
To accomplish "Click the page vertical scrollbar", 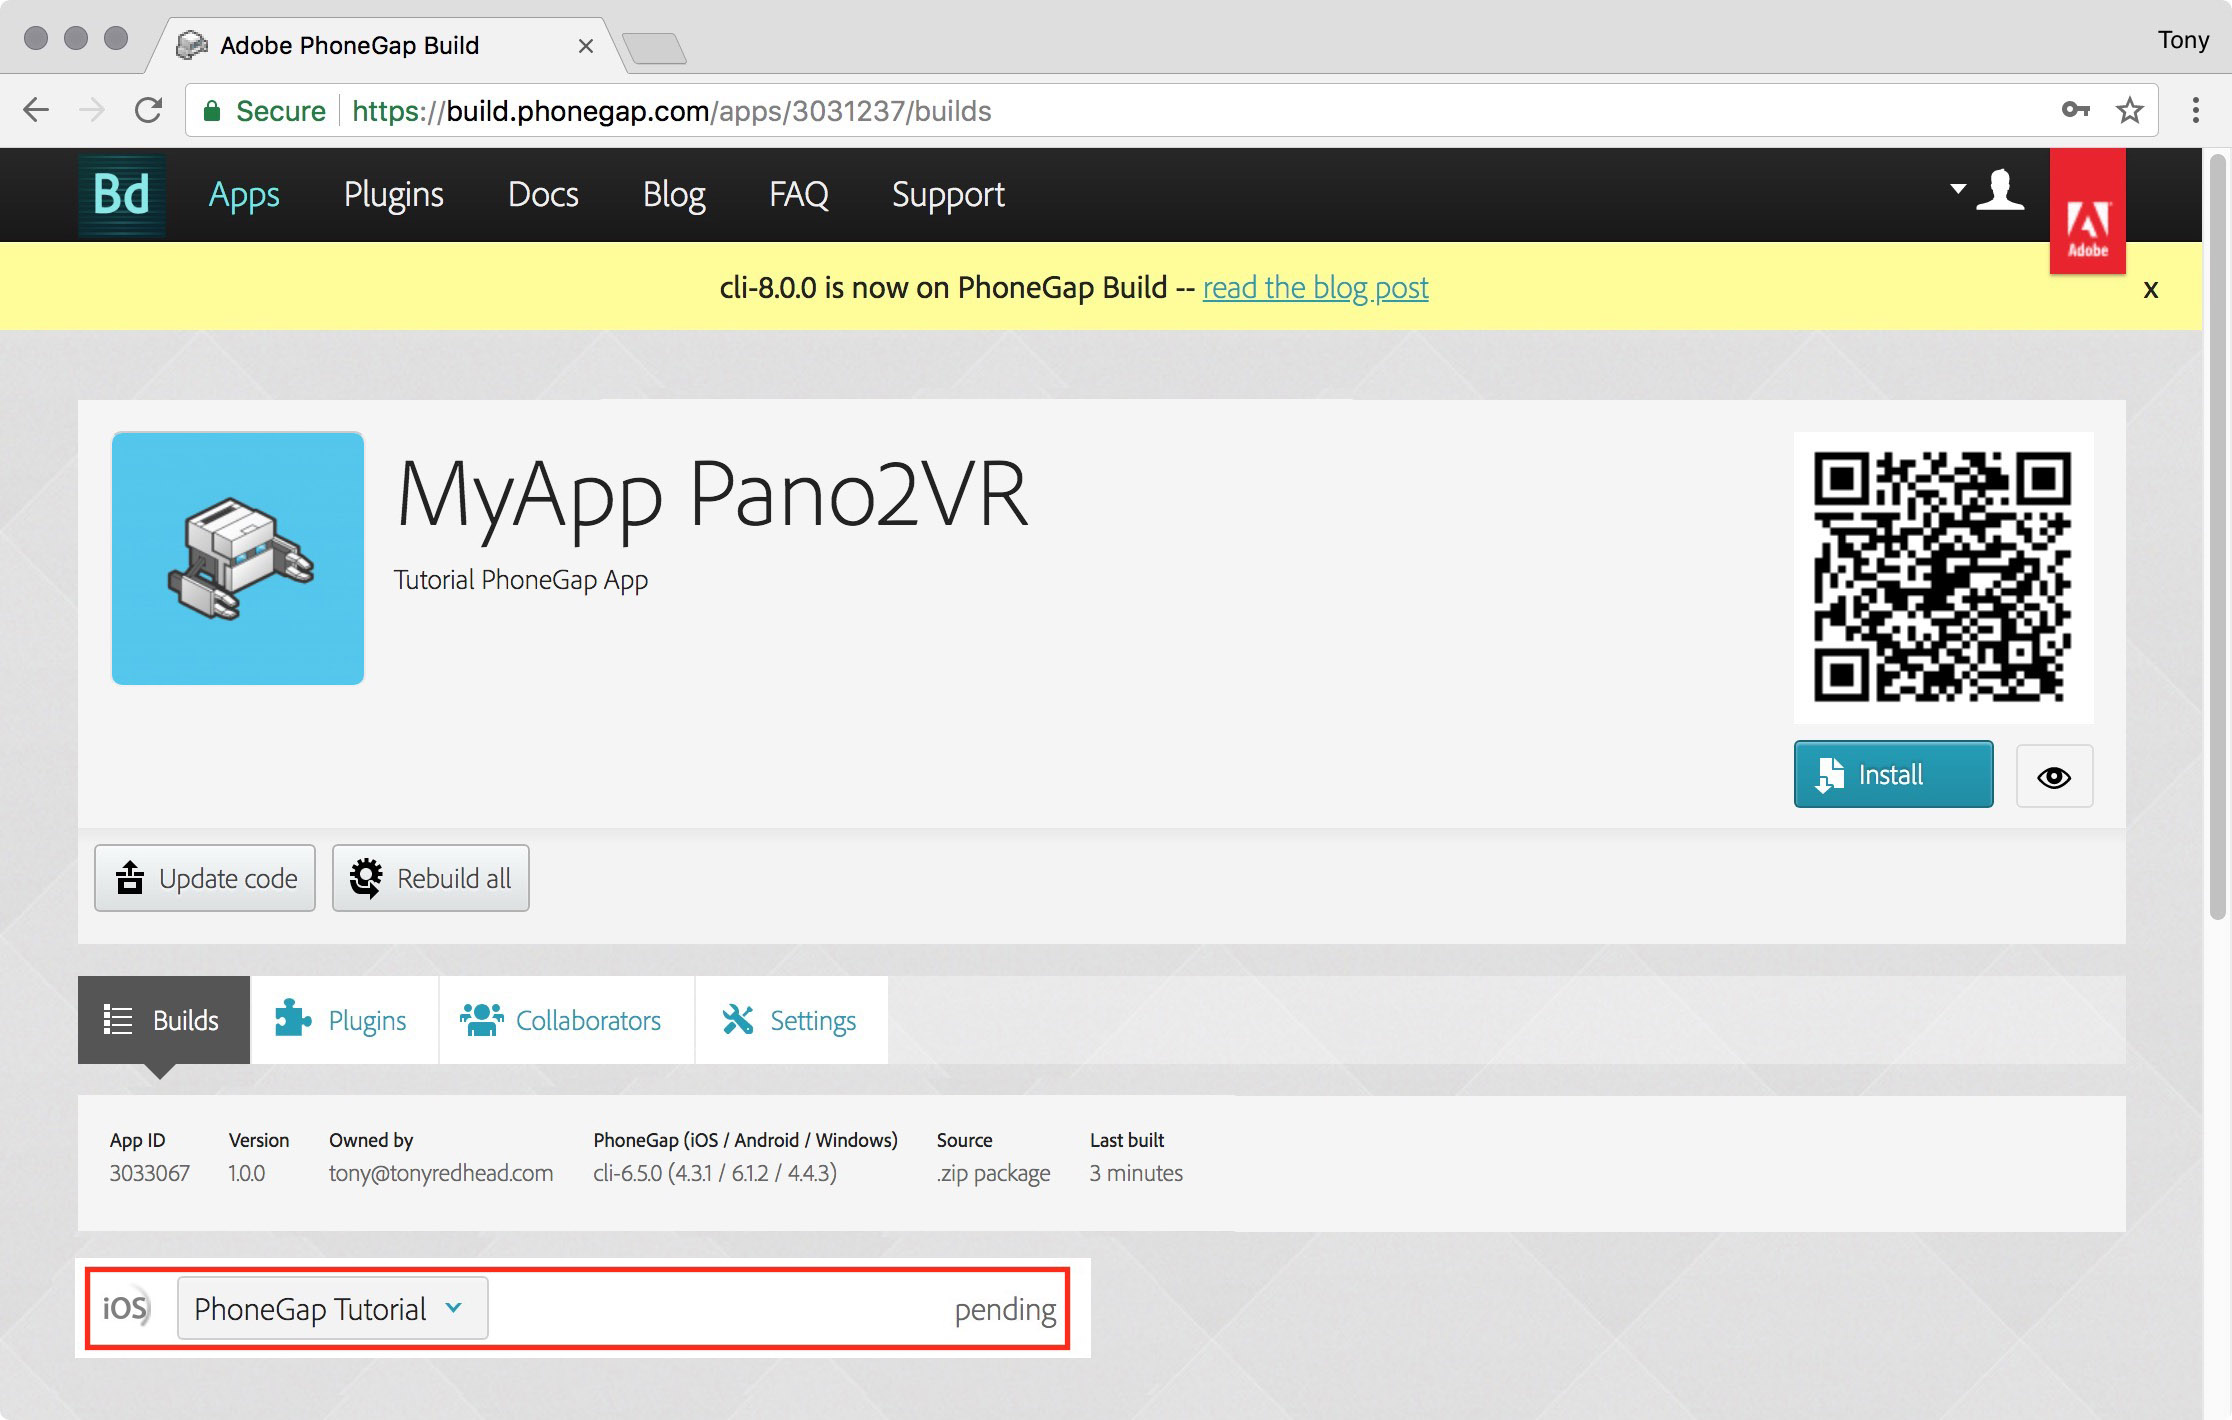I will (x=2218, y=537).
